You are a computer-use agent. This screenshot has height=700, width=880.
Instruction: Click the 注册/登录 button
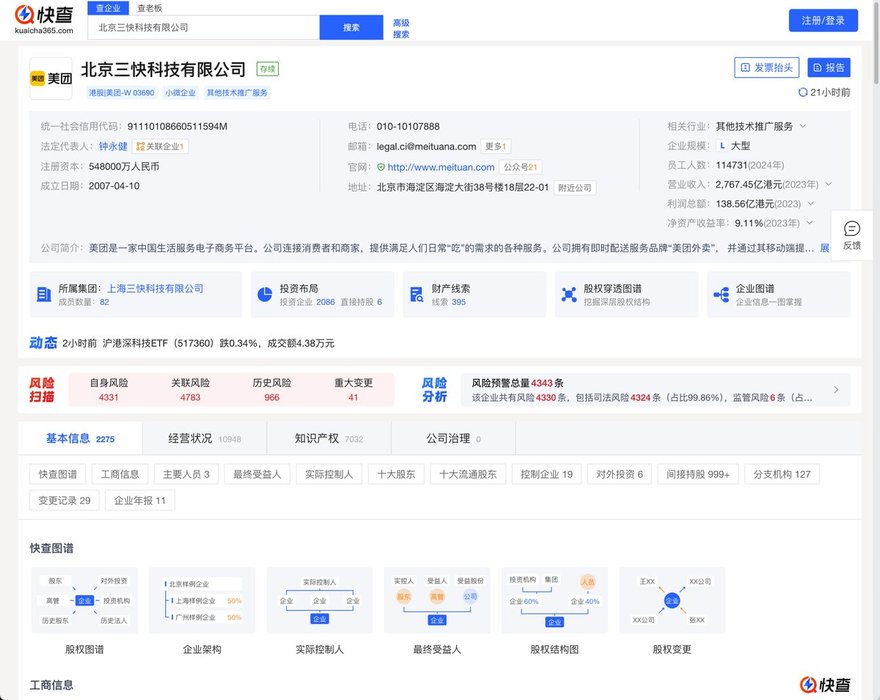(x=823, y=21)
